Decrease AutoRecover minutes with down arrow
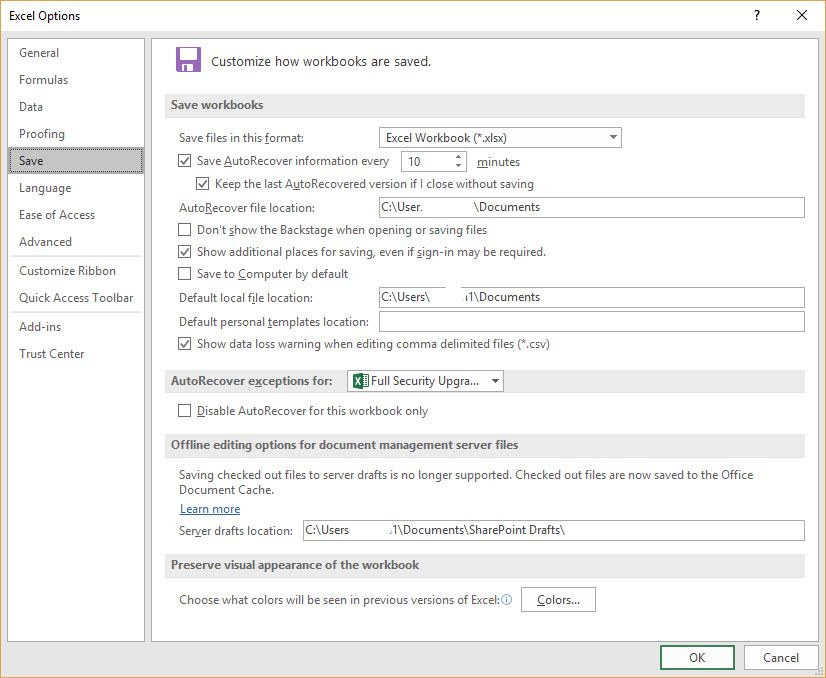This screenshot has width=826, height=678. pyautogui.click(x=459, y=166)
